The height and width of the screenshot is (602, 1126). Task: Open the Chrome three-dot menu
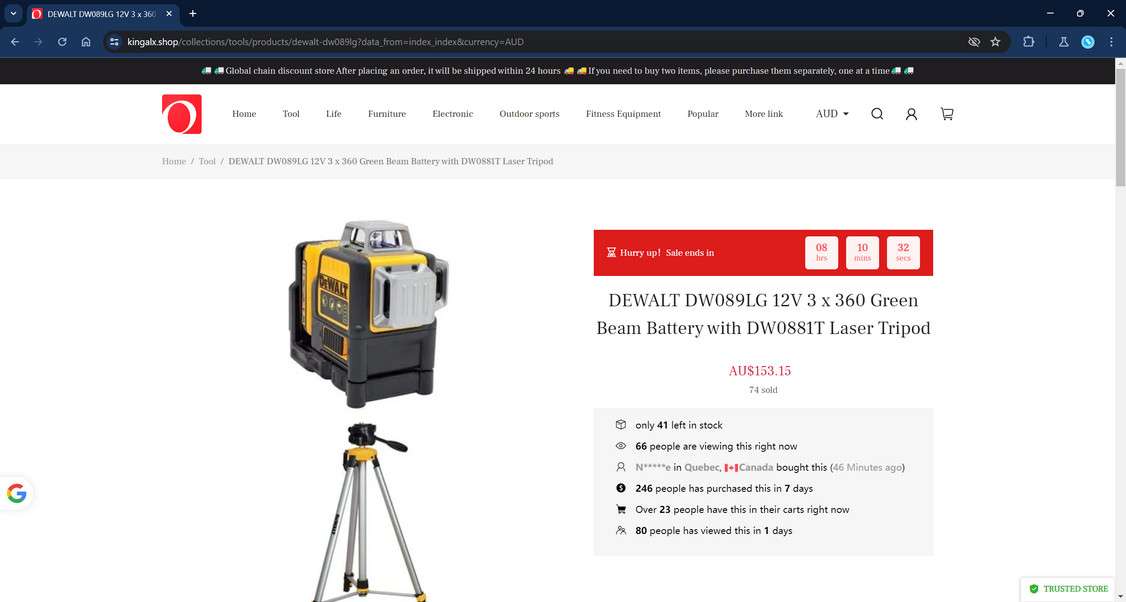(1111, 42)
